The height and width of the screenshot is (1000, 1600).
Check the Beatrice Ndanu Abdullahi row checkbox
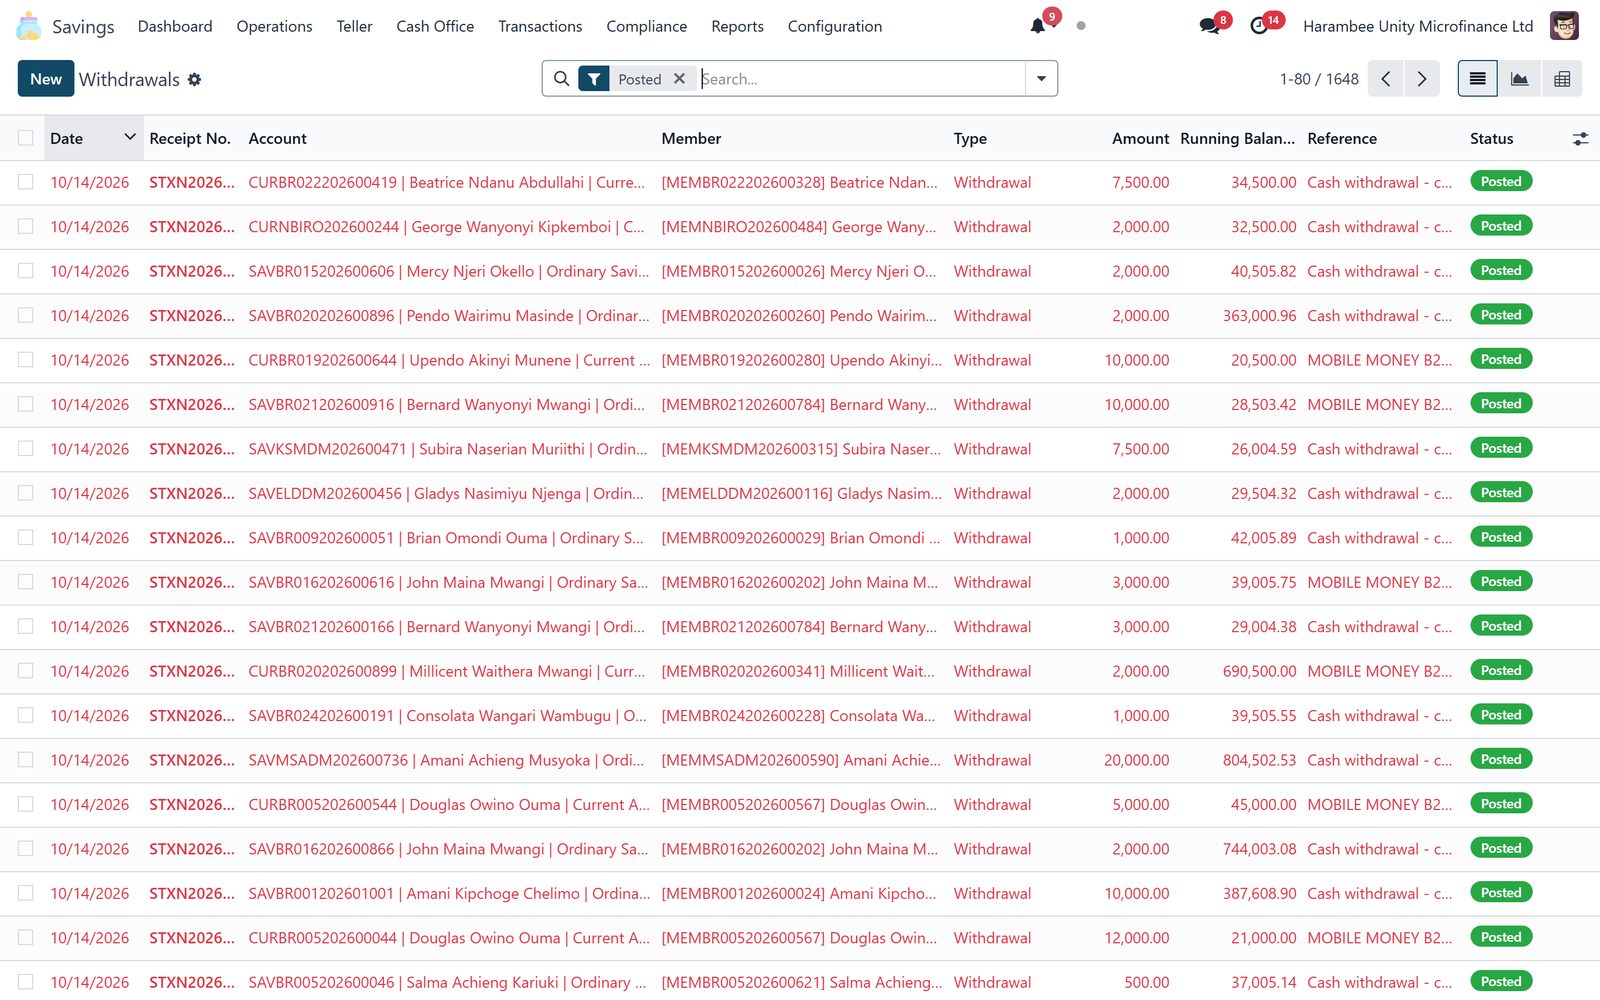pyautogui.click(x=25, y=182)
